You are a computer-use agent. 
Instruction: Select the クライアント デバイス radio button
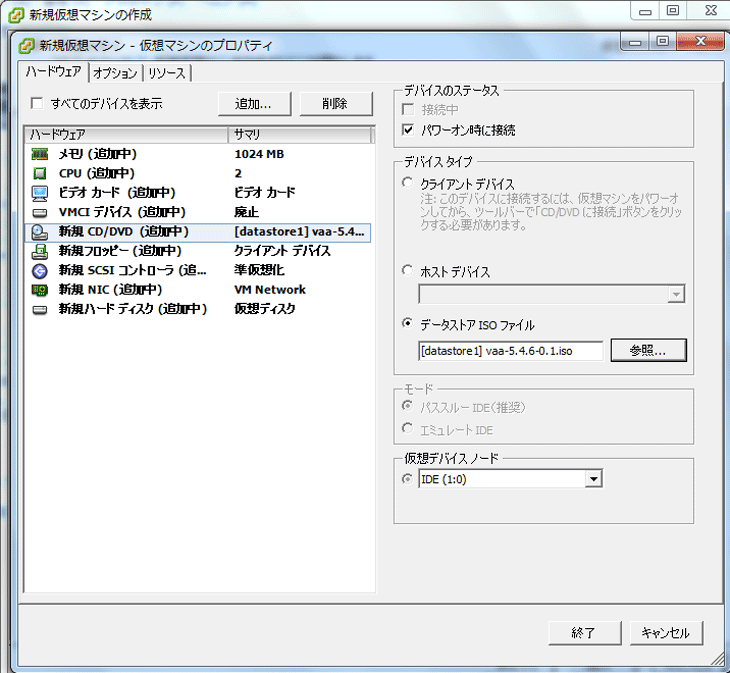(407, 183)
